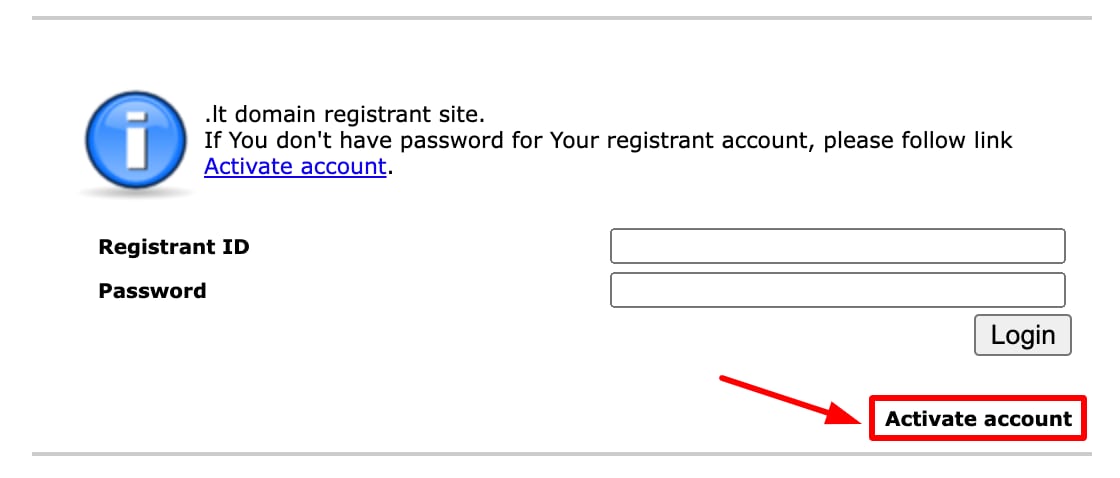The width and height of the screenshot is (1120, 478).
Task: Click the "Your registrant account" phrase
Action: (x=682, y=140)
